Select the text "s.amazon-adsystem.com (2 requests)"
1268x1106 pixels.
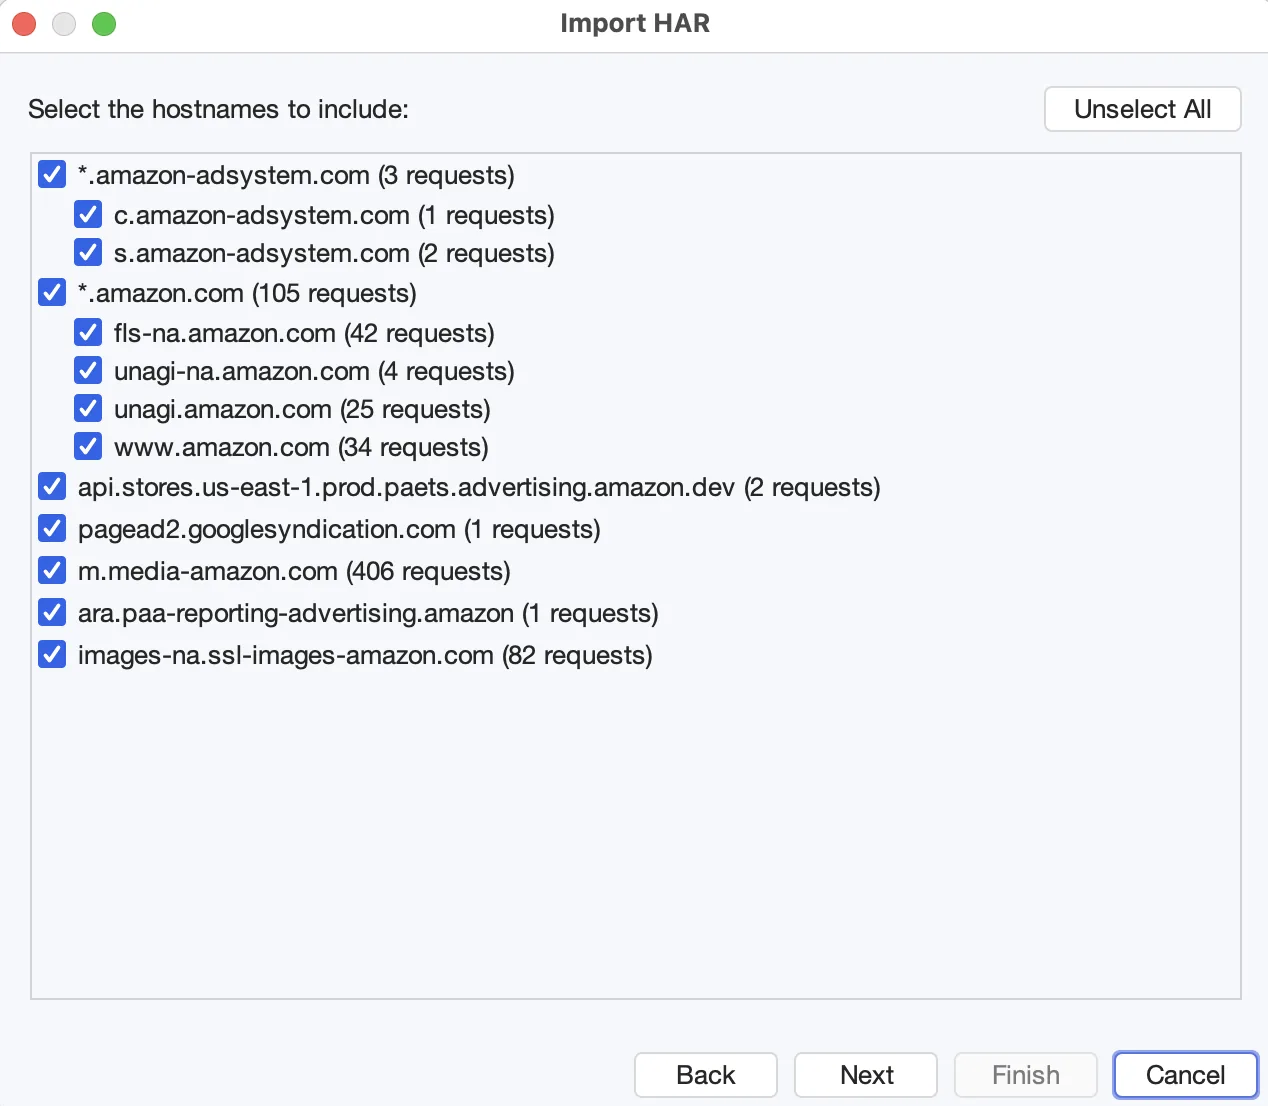(x=334, y=253)
